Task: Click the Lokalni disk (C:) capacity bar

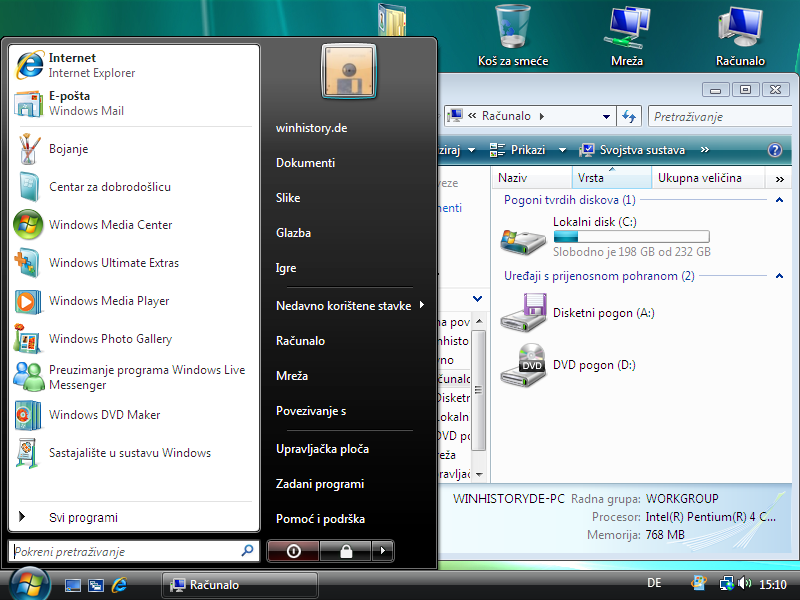Action: tap(632, 237)
